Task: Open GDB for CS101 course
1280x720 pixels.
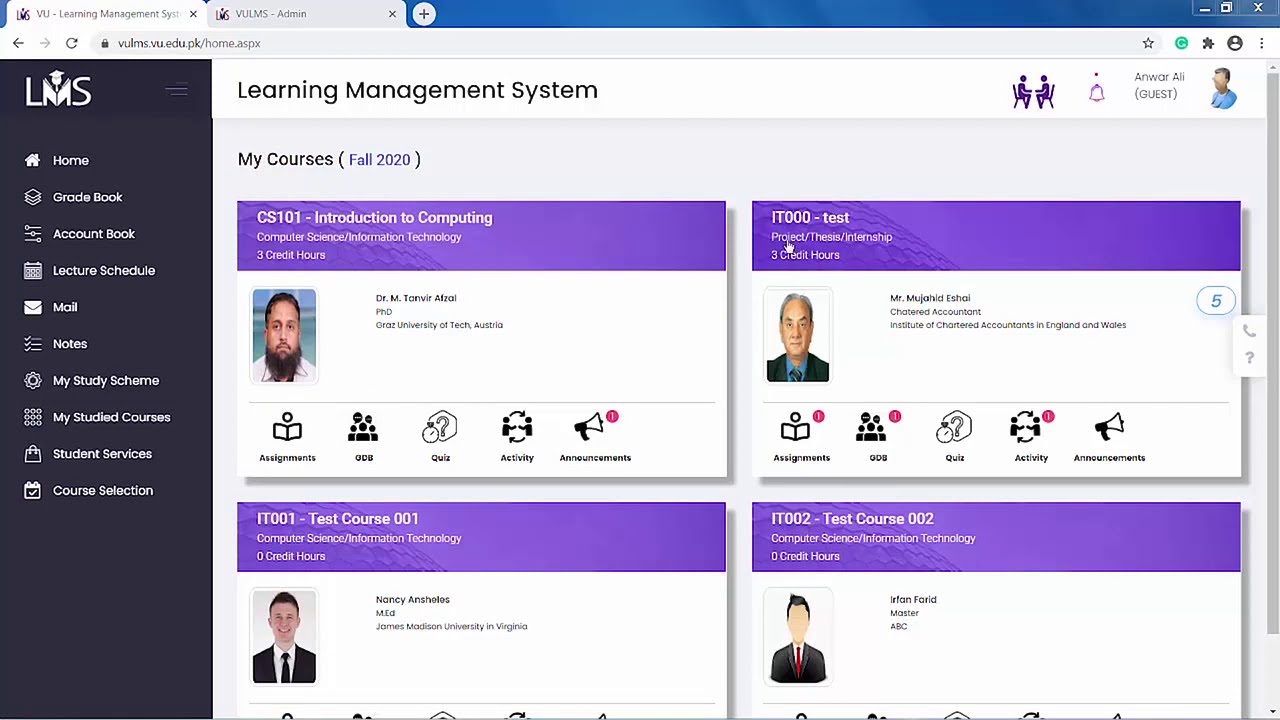Action: coord(363,437)
